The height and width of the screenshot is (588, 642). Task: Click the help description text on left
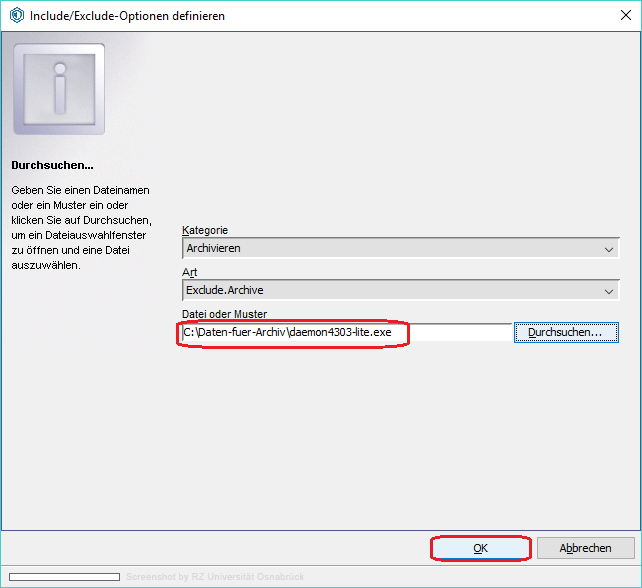tap(80, 227)
